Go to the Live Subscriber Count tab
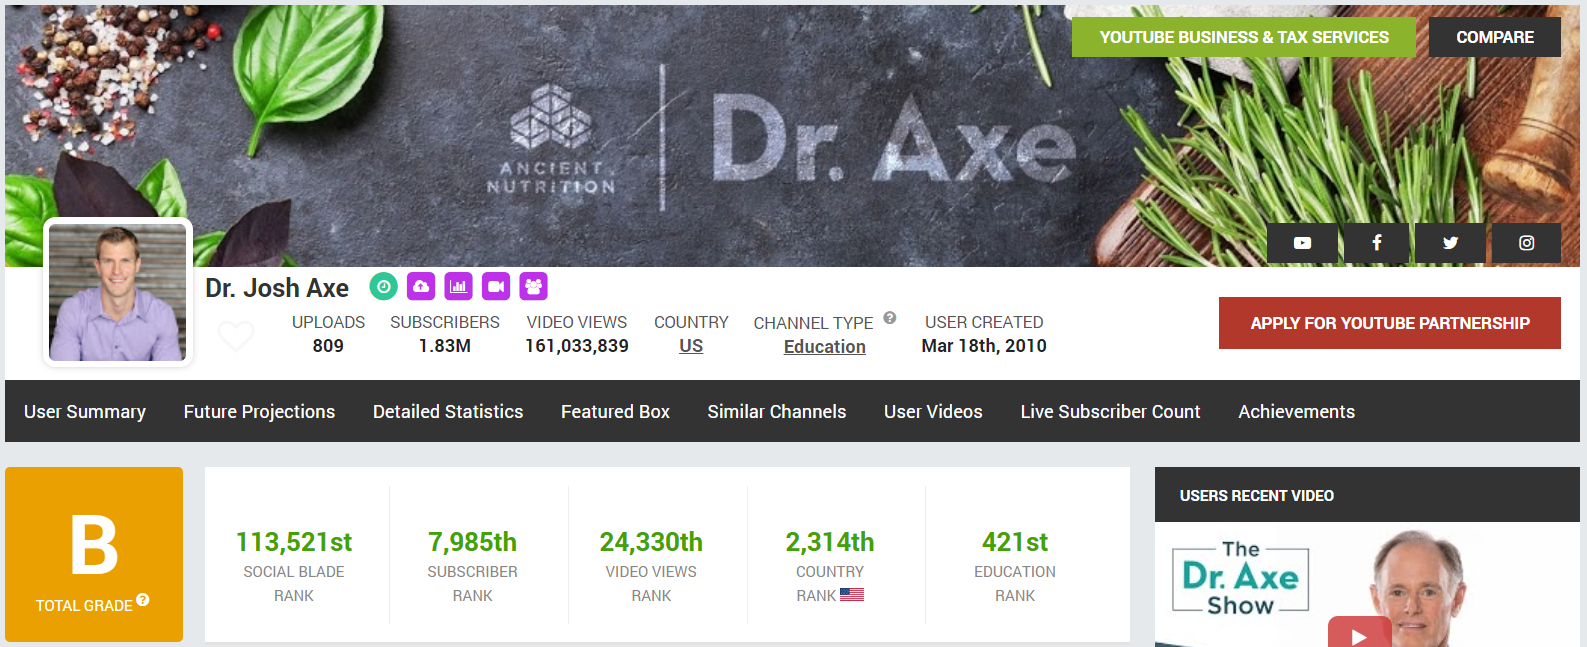1587x647 pixels. pyautogui.click(x=1110, y=412)
